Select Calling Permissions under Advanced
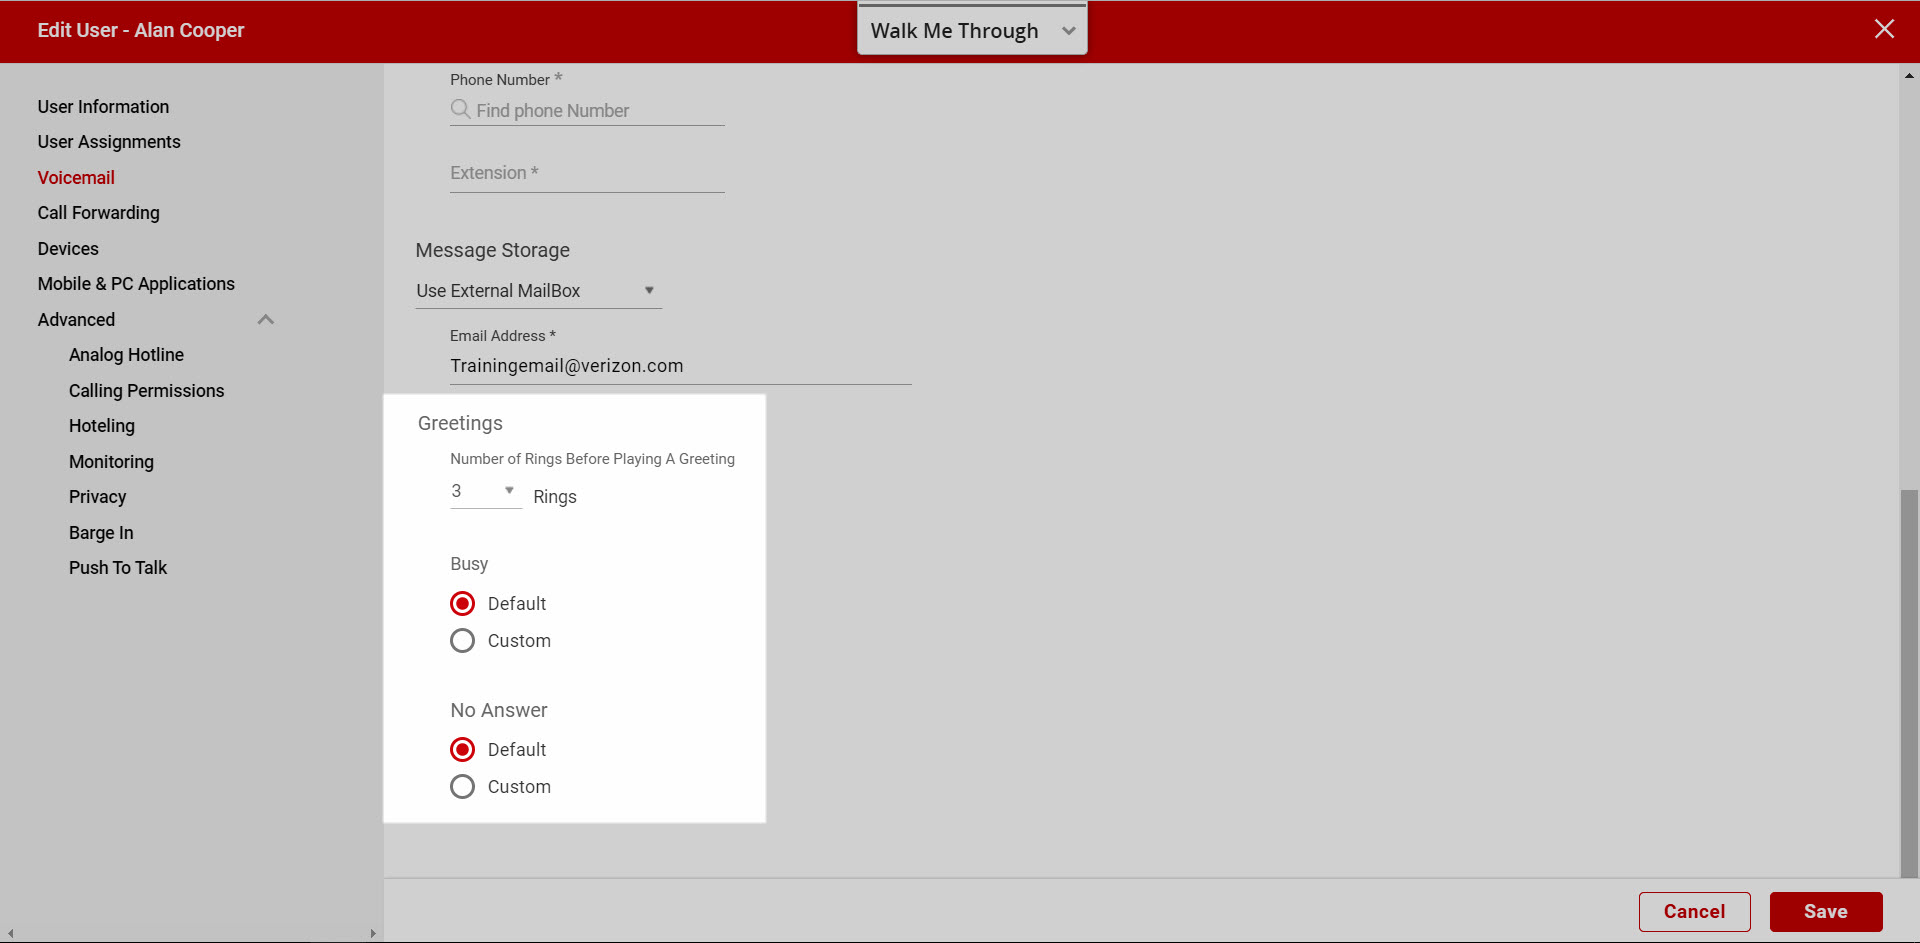Screen dimensions: 1920x943 pyautogui.click(x=146, y=391)
